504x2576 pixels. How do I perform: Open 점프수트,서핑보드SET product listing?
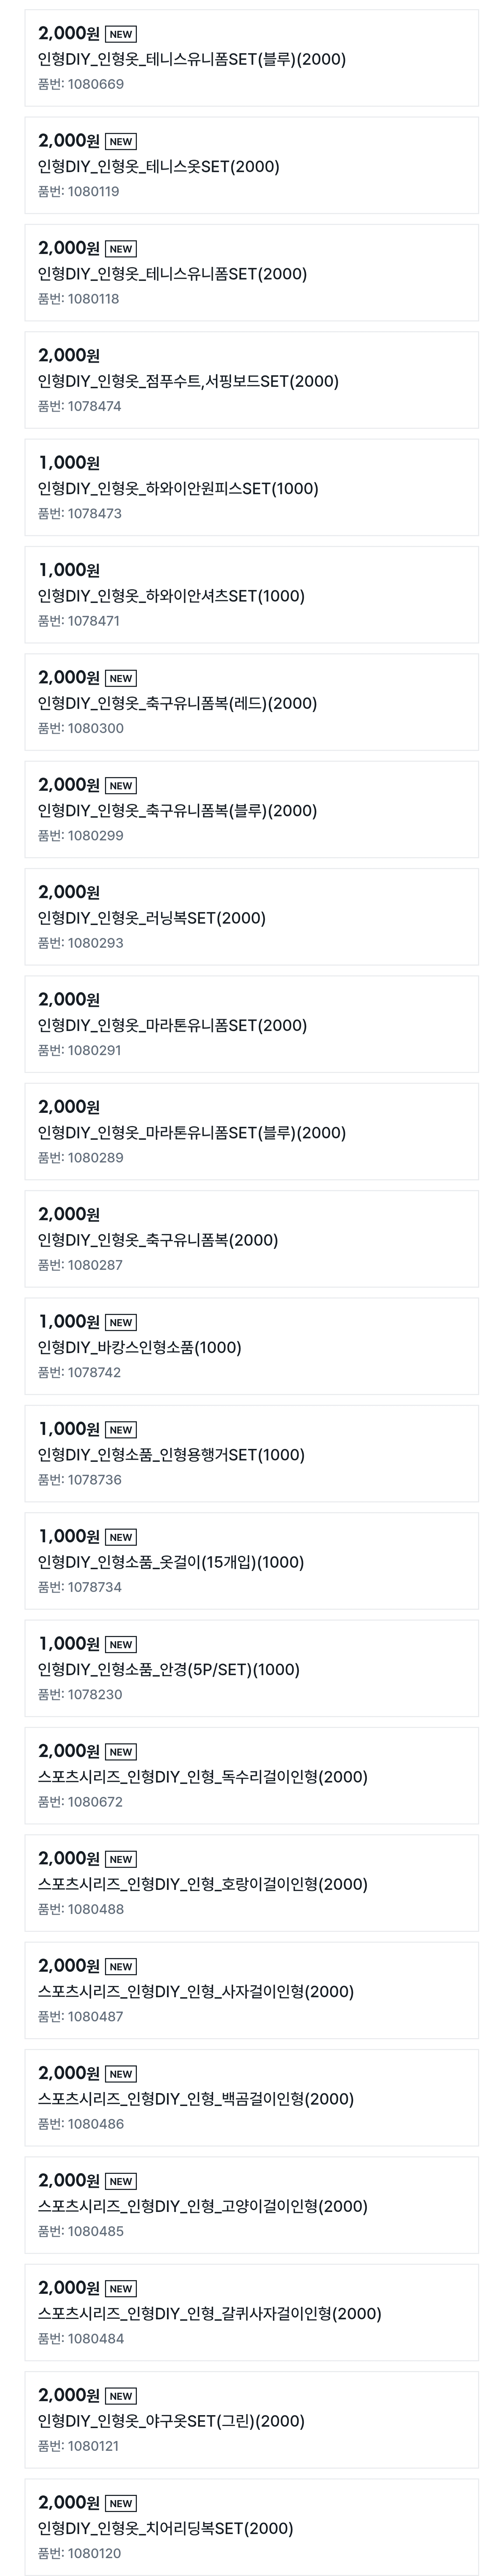251,380
